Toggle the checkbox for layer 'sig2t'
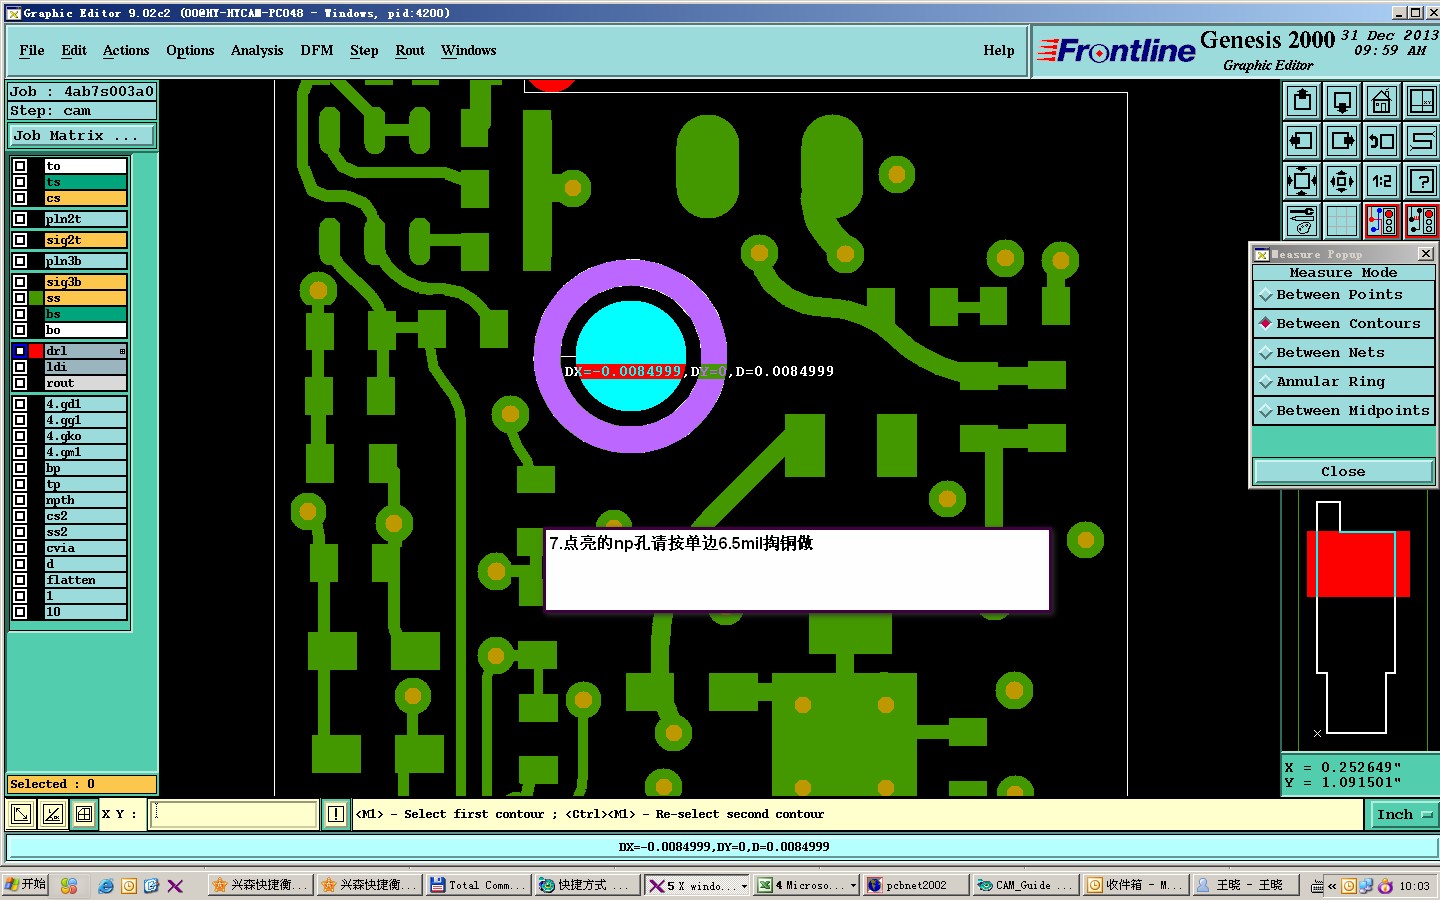This screenshot has height=900, width=1440. point(20,240)
